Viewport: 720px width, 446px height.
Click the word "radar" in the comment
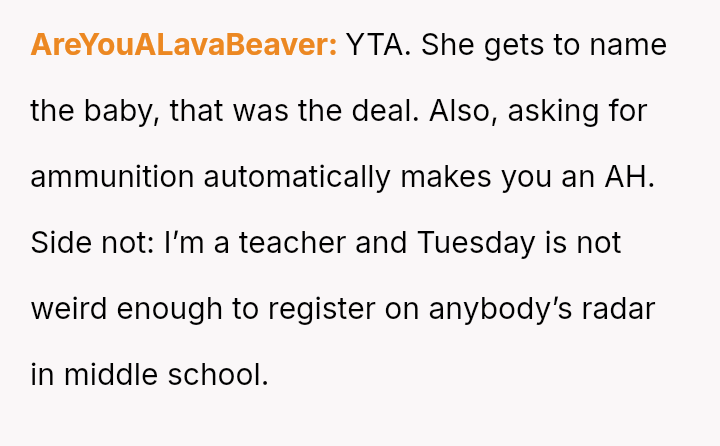[x=618, y=309]
